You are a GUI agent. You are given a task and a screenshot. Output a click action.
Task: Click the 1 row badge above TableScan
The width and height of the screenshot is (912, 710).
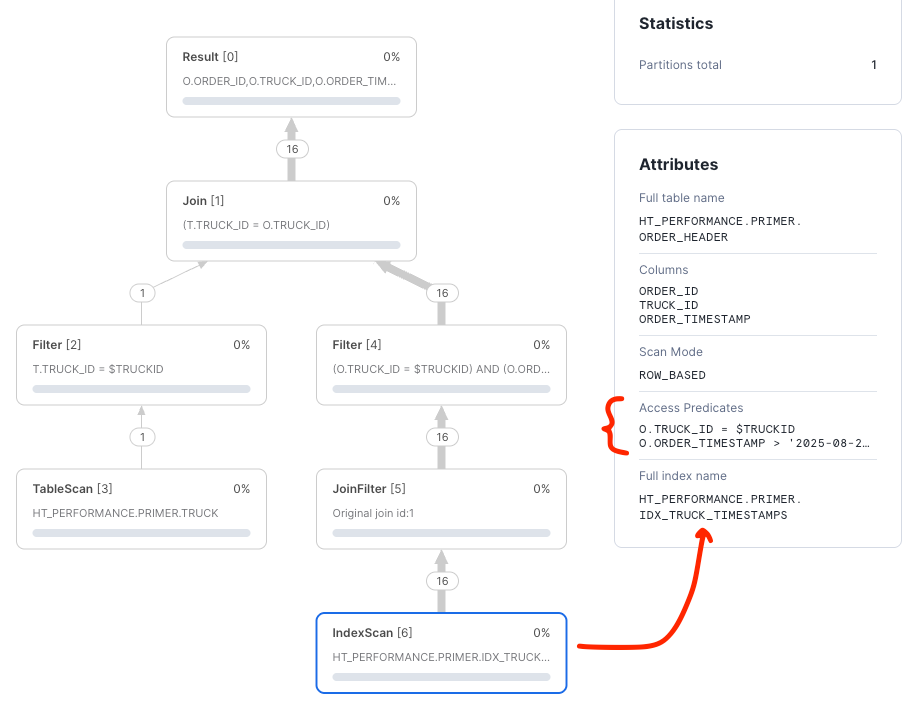click(142, 437)
